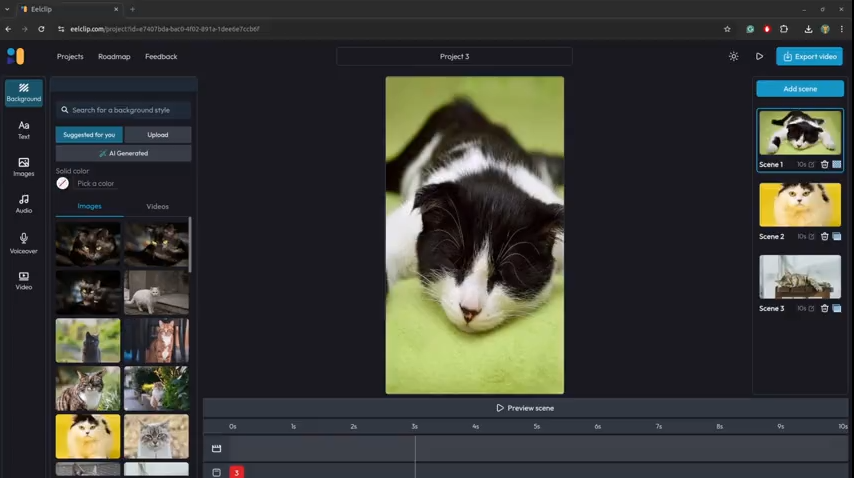Click Pick a color label

[96, 183]
